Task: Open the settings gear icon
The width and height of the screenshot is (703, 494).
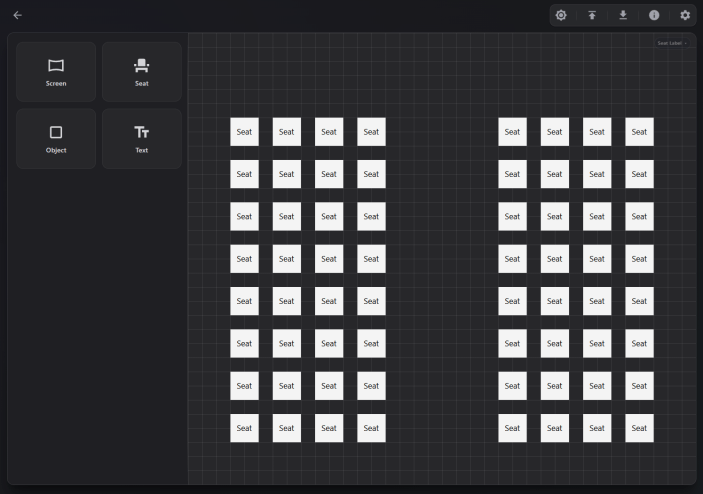Action: [685, 15]
